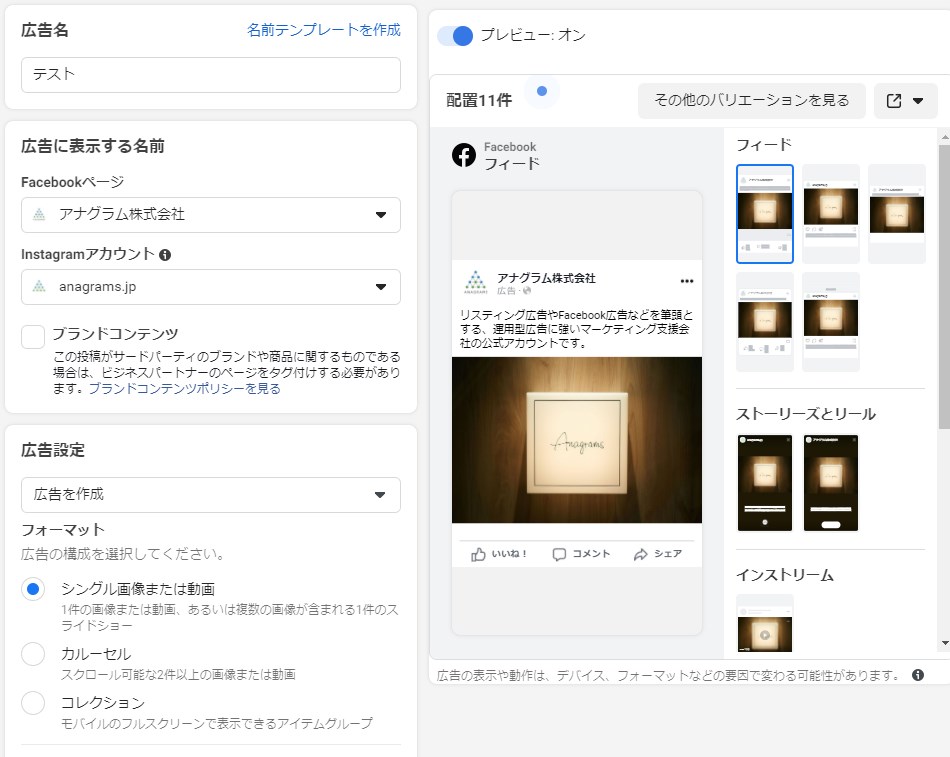Open the branded content policy link
The width and height of the screenshot is (950, 757).
[184, 388]
